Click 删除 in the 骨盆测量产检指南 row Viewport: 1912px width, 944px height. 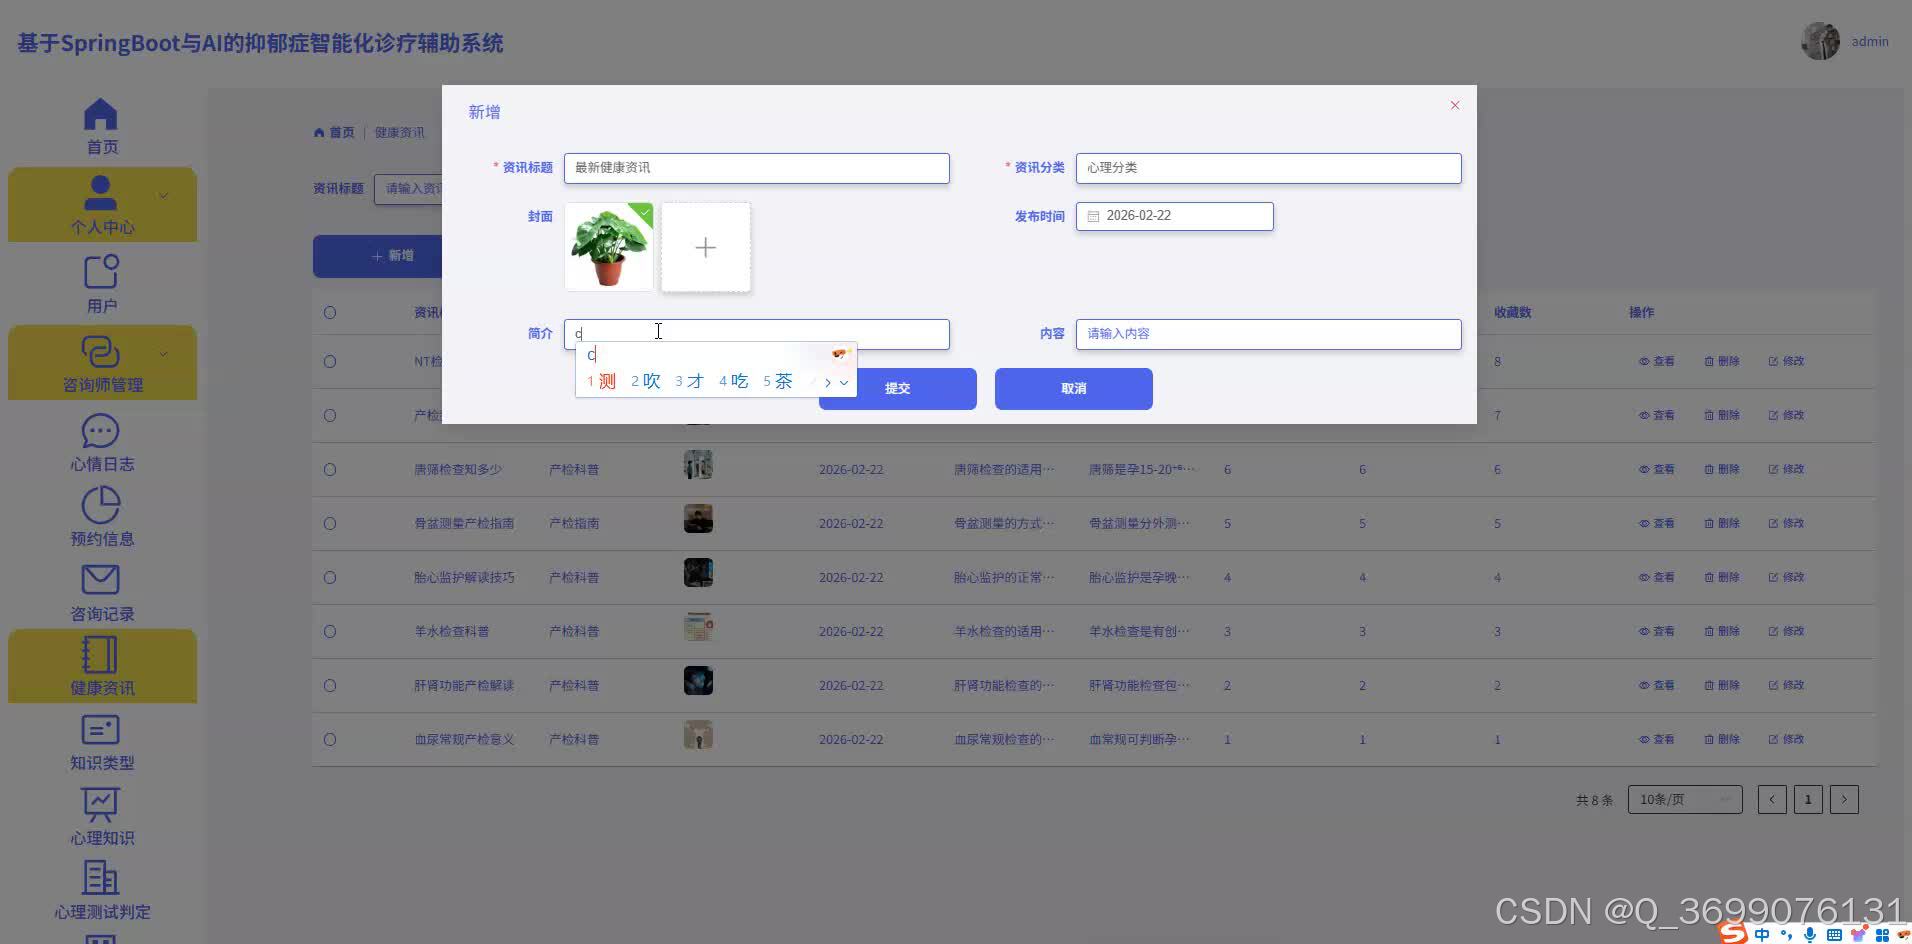(1722, 523)
